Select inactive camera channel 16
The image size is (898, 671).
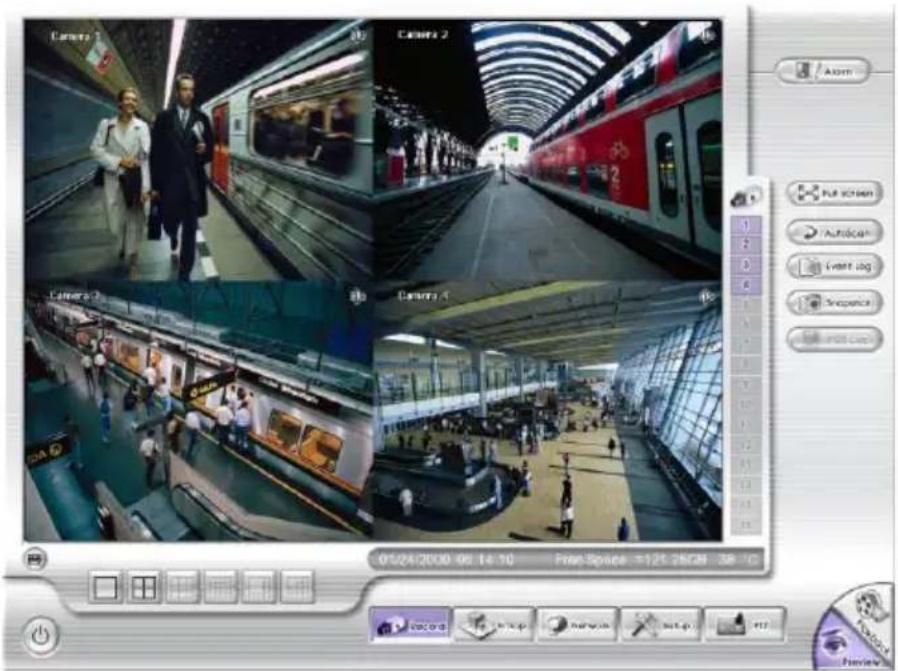[746, 524]
